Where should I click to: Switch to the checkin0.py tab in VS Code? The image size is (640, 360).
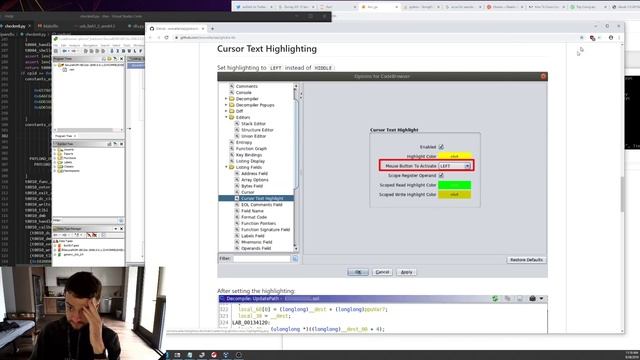[15, 26]
